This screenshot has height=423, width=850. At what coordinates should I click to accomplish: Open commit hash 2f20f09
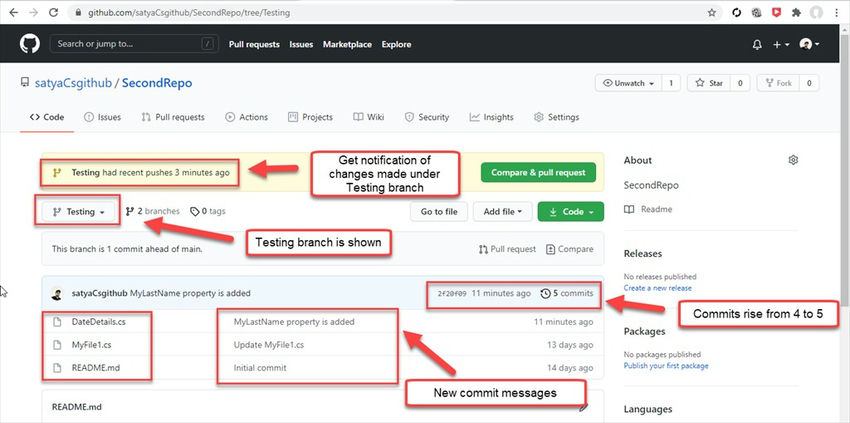coord(452,293)
